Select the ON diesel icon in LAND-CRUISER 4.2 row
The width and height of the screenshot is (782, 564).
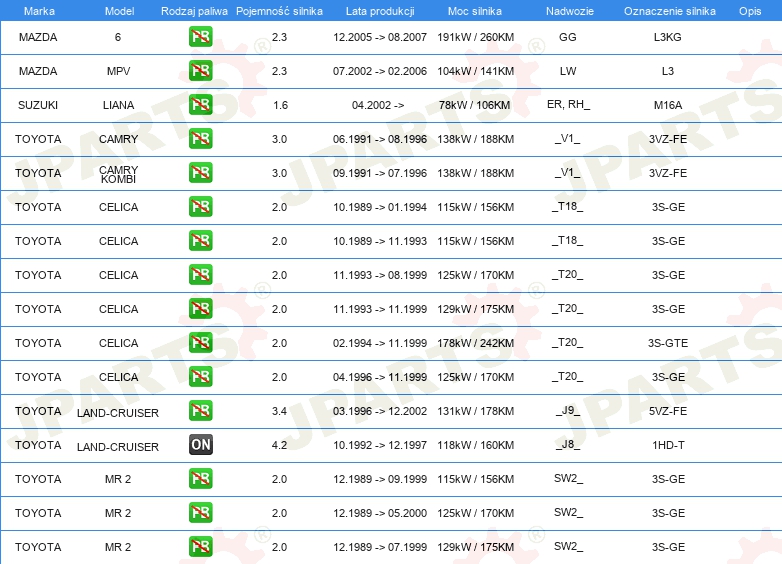click(x=200, y=444)
